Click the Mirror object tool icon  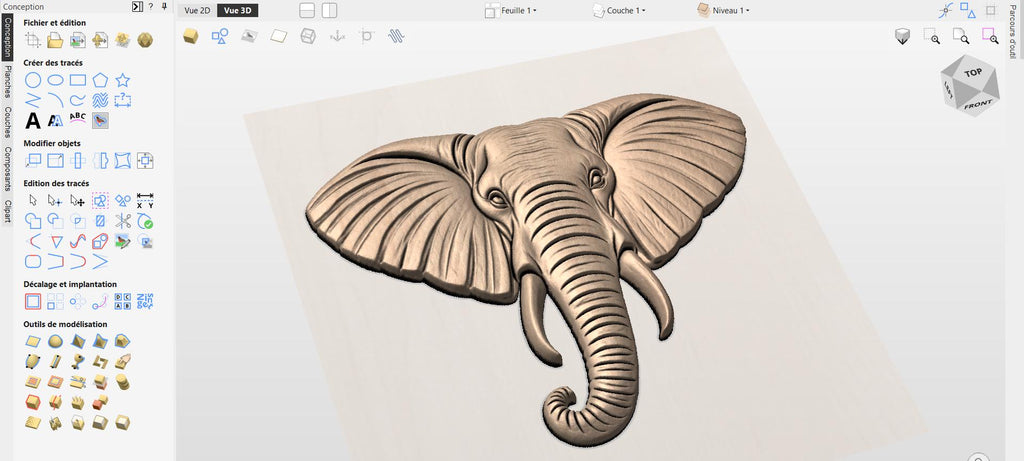(x=100, y=161)
